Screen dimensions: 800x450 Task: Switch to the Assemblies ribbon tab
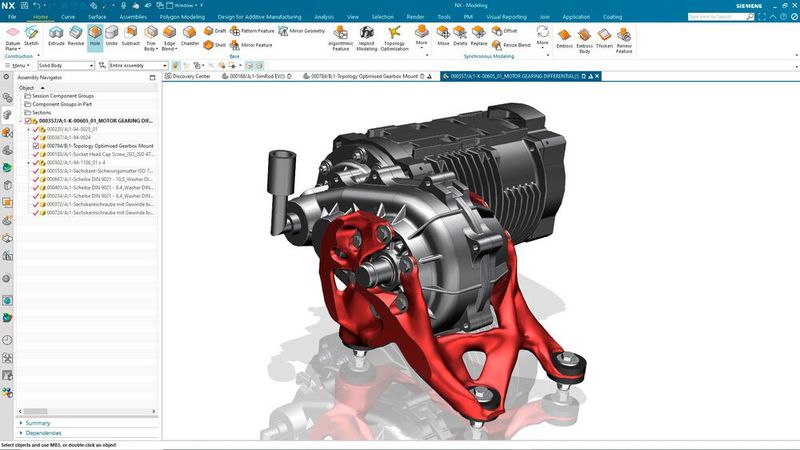(x=133, y=17)
